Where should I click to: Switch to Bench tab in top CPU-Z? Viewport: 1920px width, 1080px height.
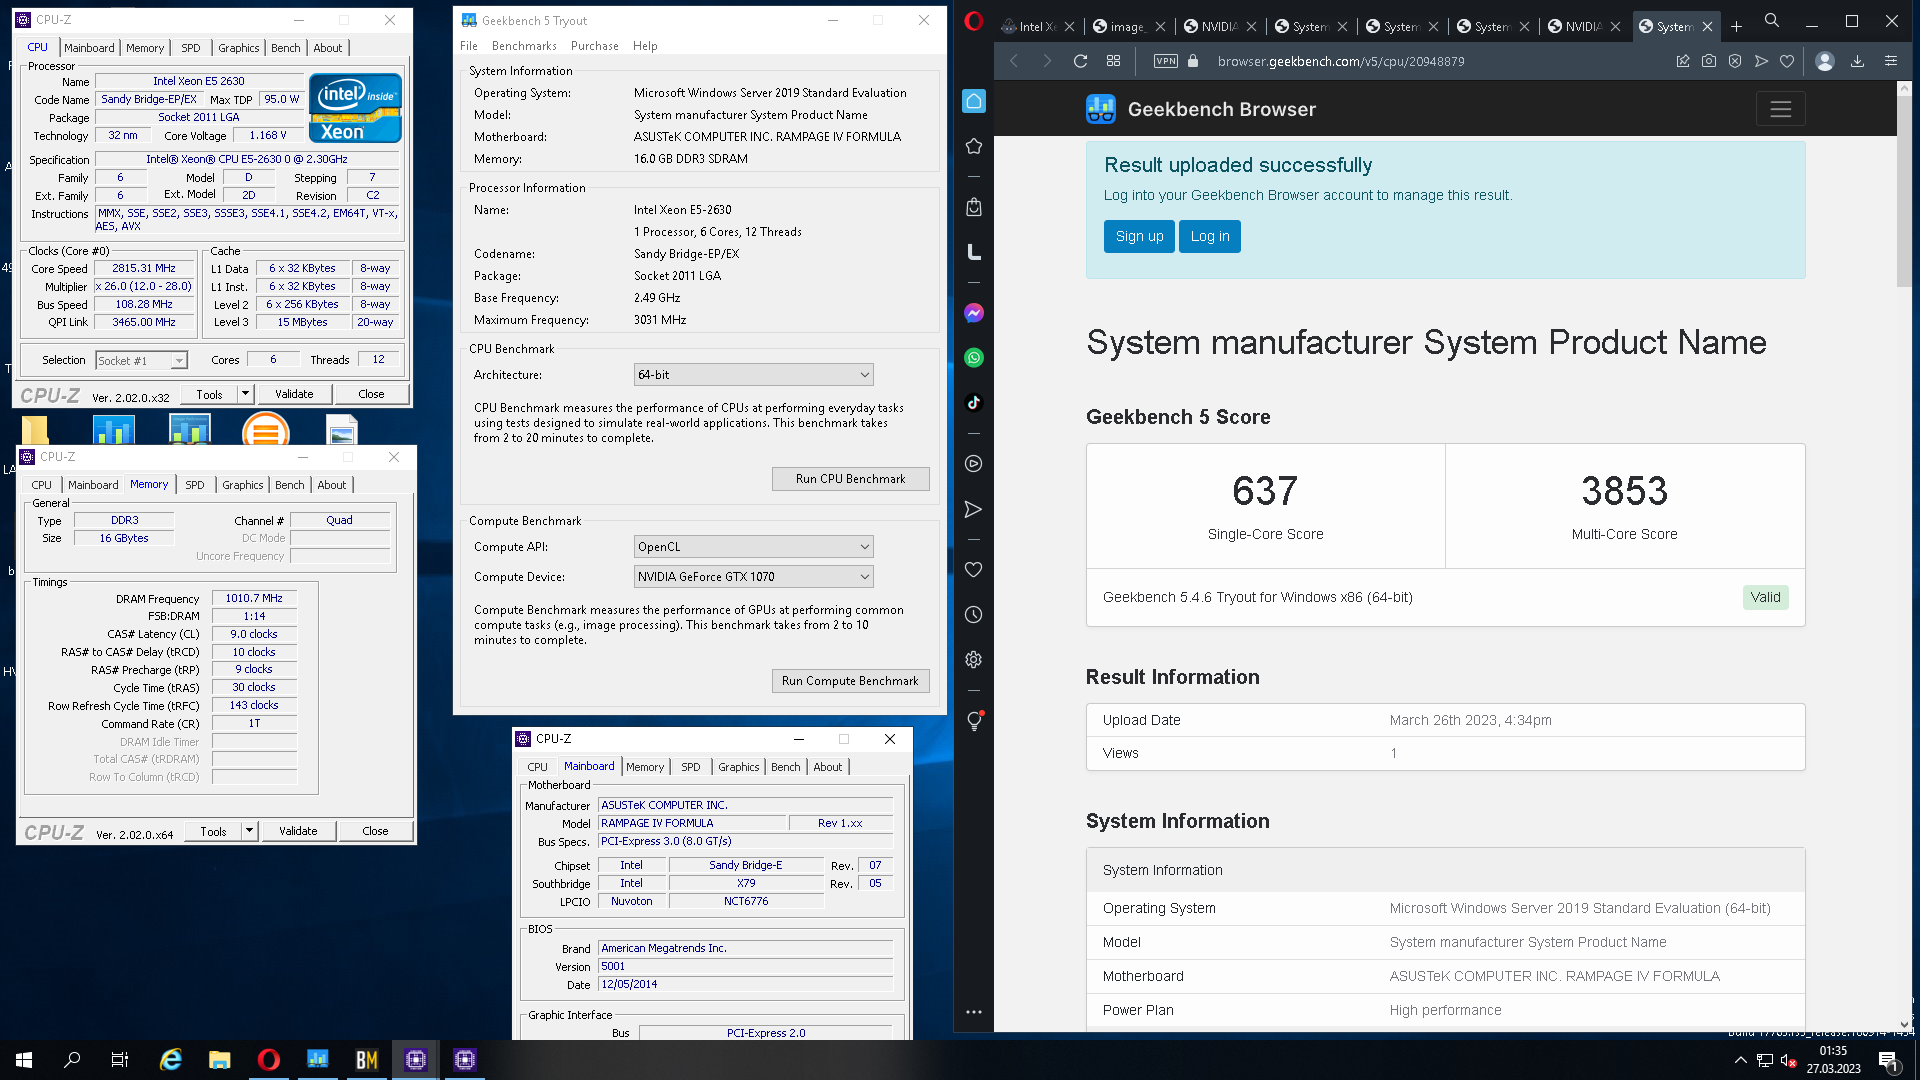pos(286,48)
